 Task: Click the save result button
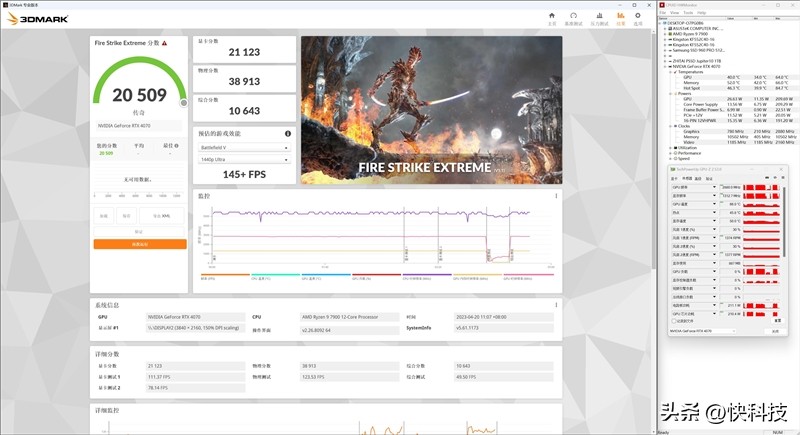(x=127, y=216)
